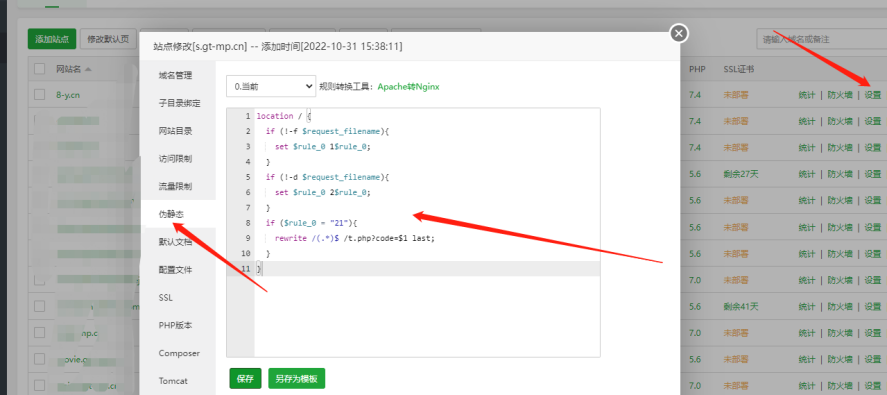The height and width of the screenshot is (395, 887).
Task: Open 防火墙 for the 8-y.cn row
Action: point(840,95)
